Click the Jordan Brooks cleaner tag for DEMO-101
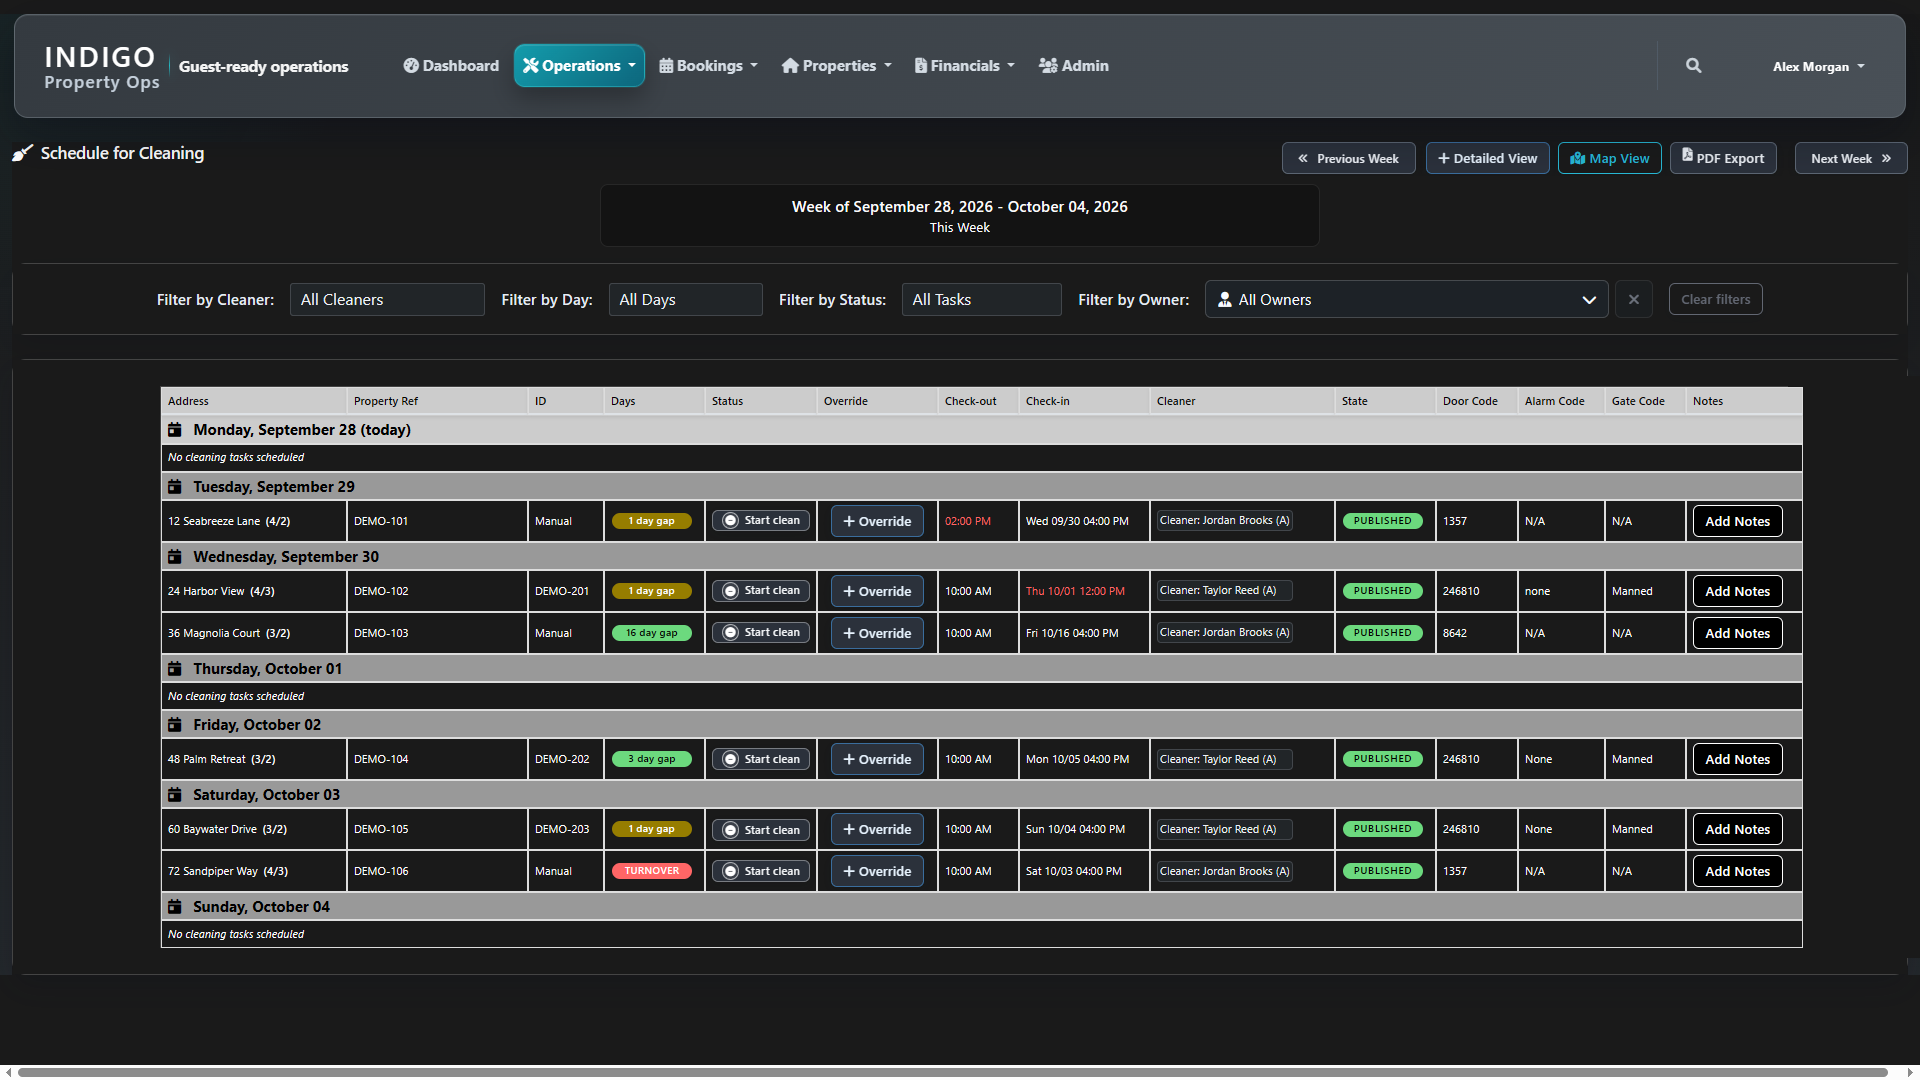 pos(1224,521)
